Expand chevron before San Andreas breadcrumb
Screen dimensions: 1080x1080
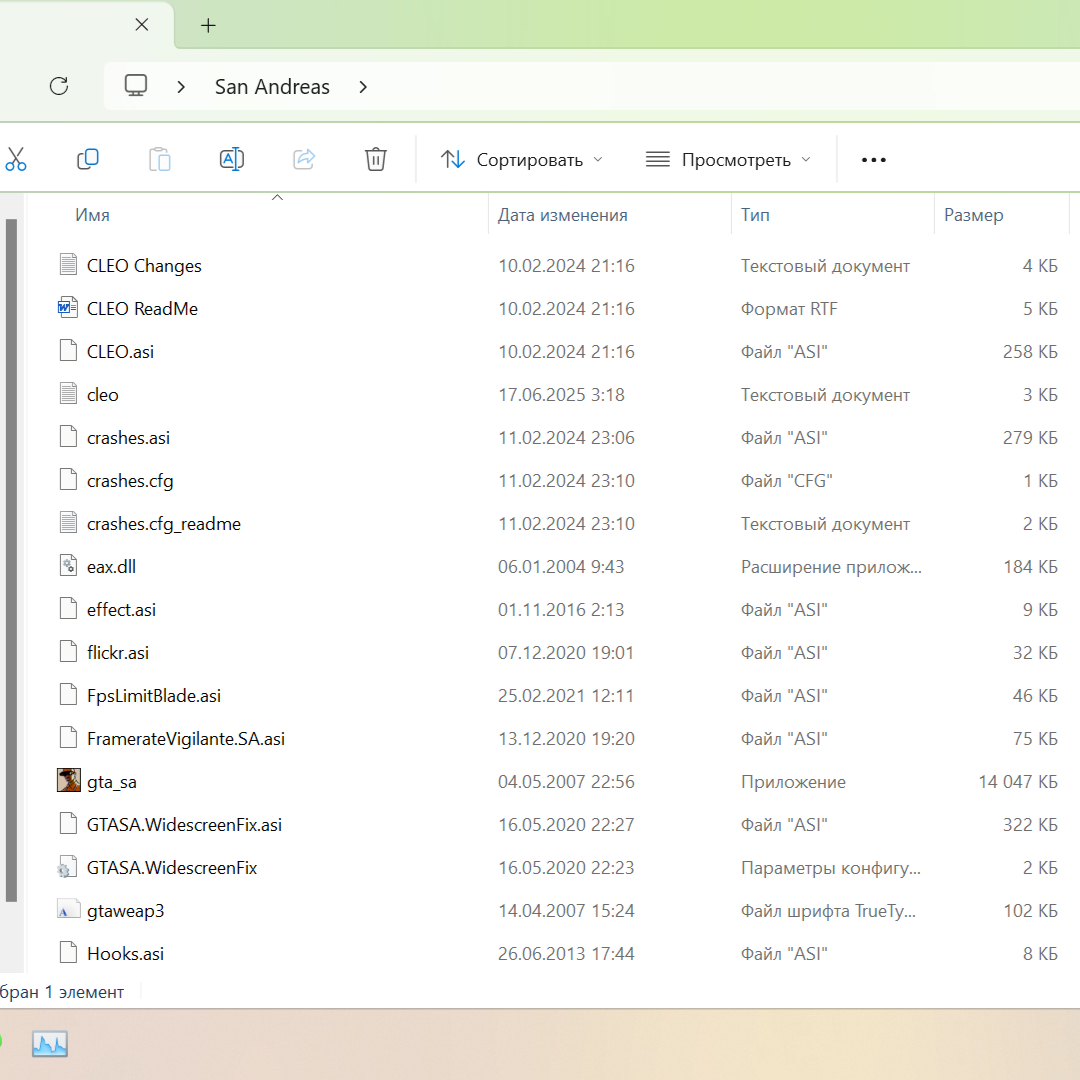(181, 87)
